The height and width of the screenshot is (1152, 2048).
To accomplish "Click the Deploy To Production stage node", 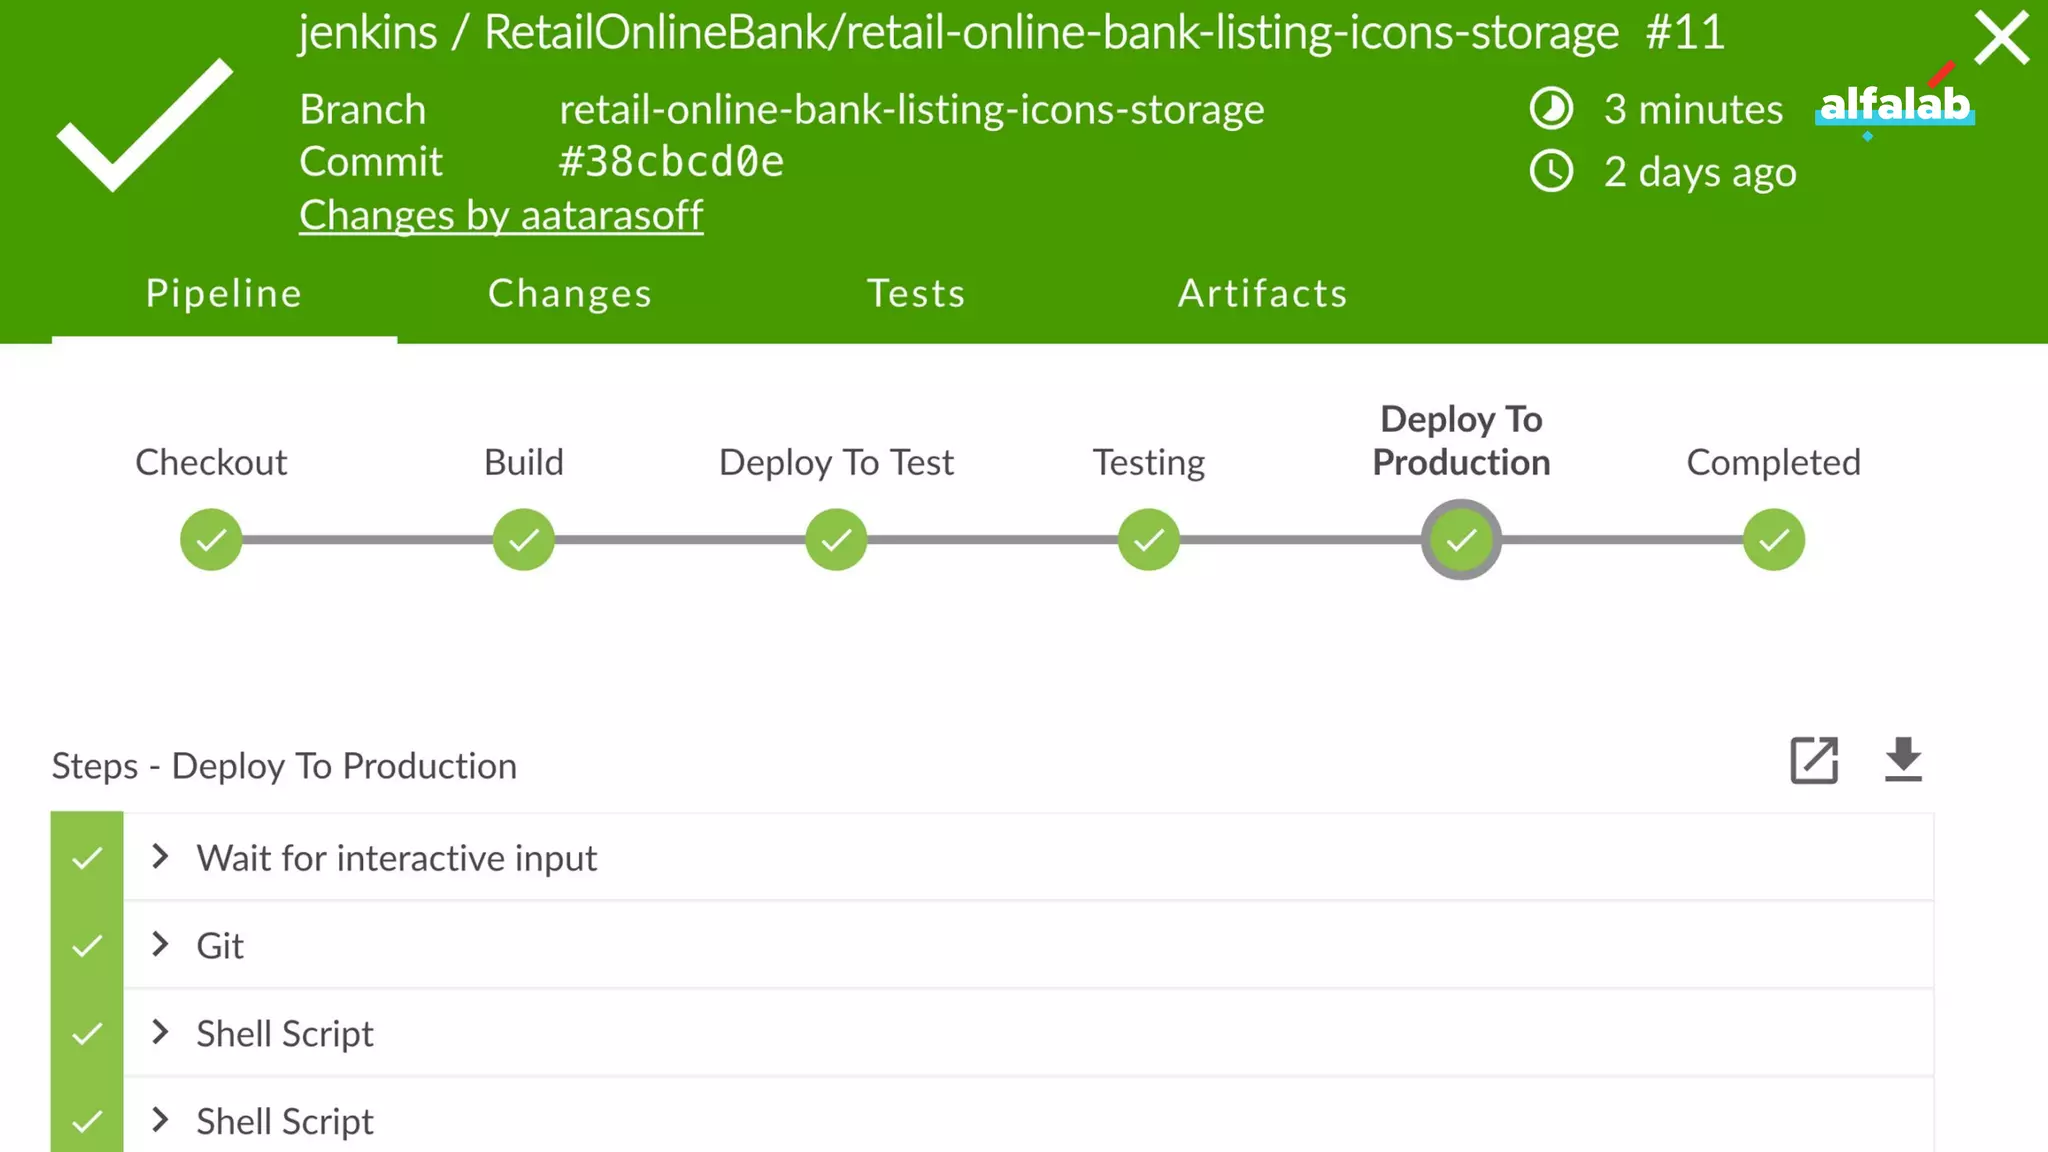I will [1461, 540].
